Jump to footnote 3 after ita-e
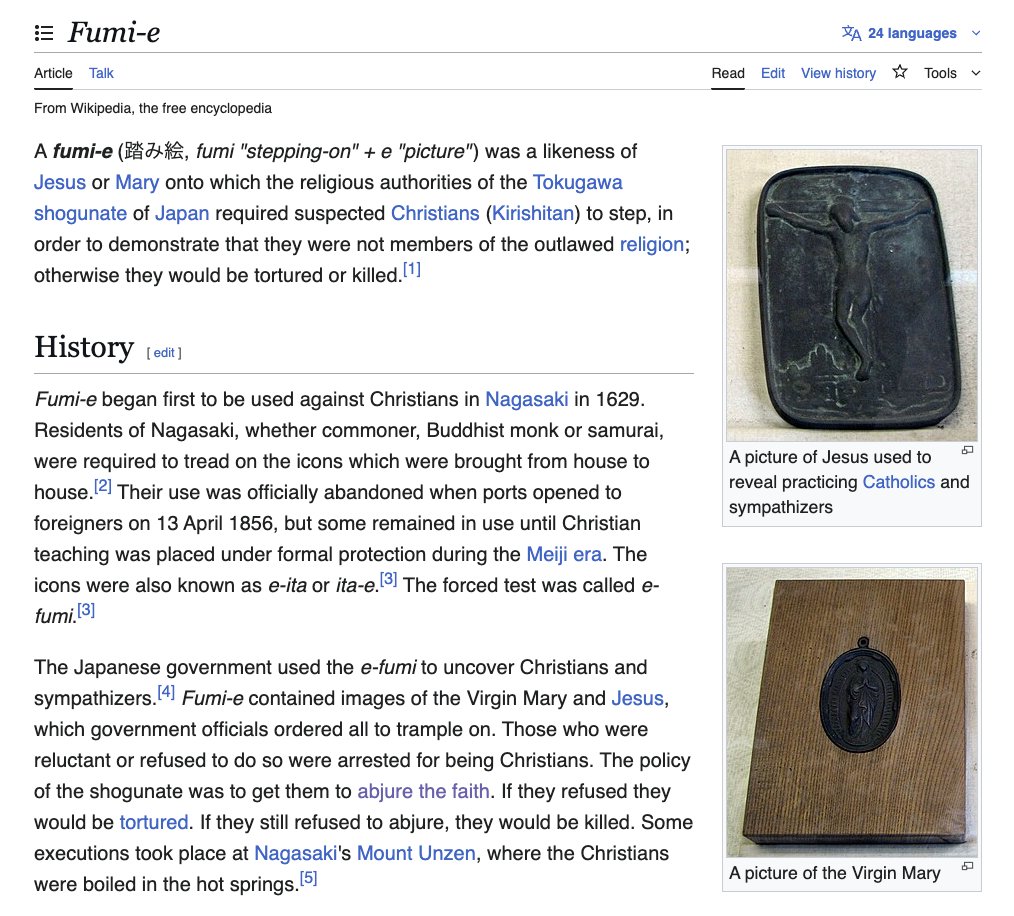 pos(389,579)
